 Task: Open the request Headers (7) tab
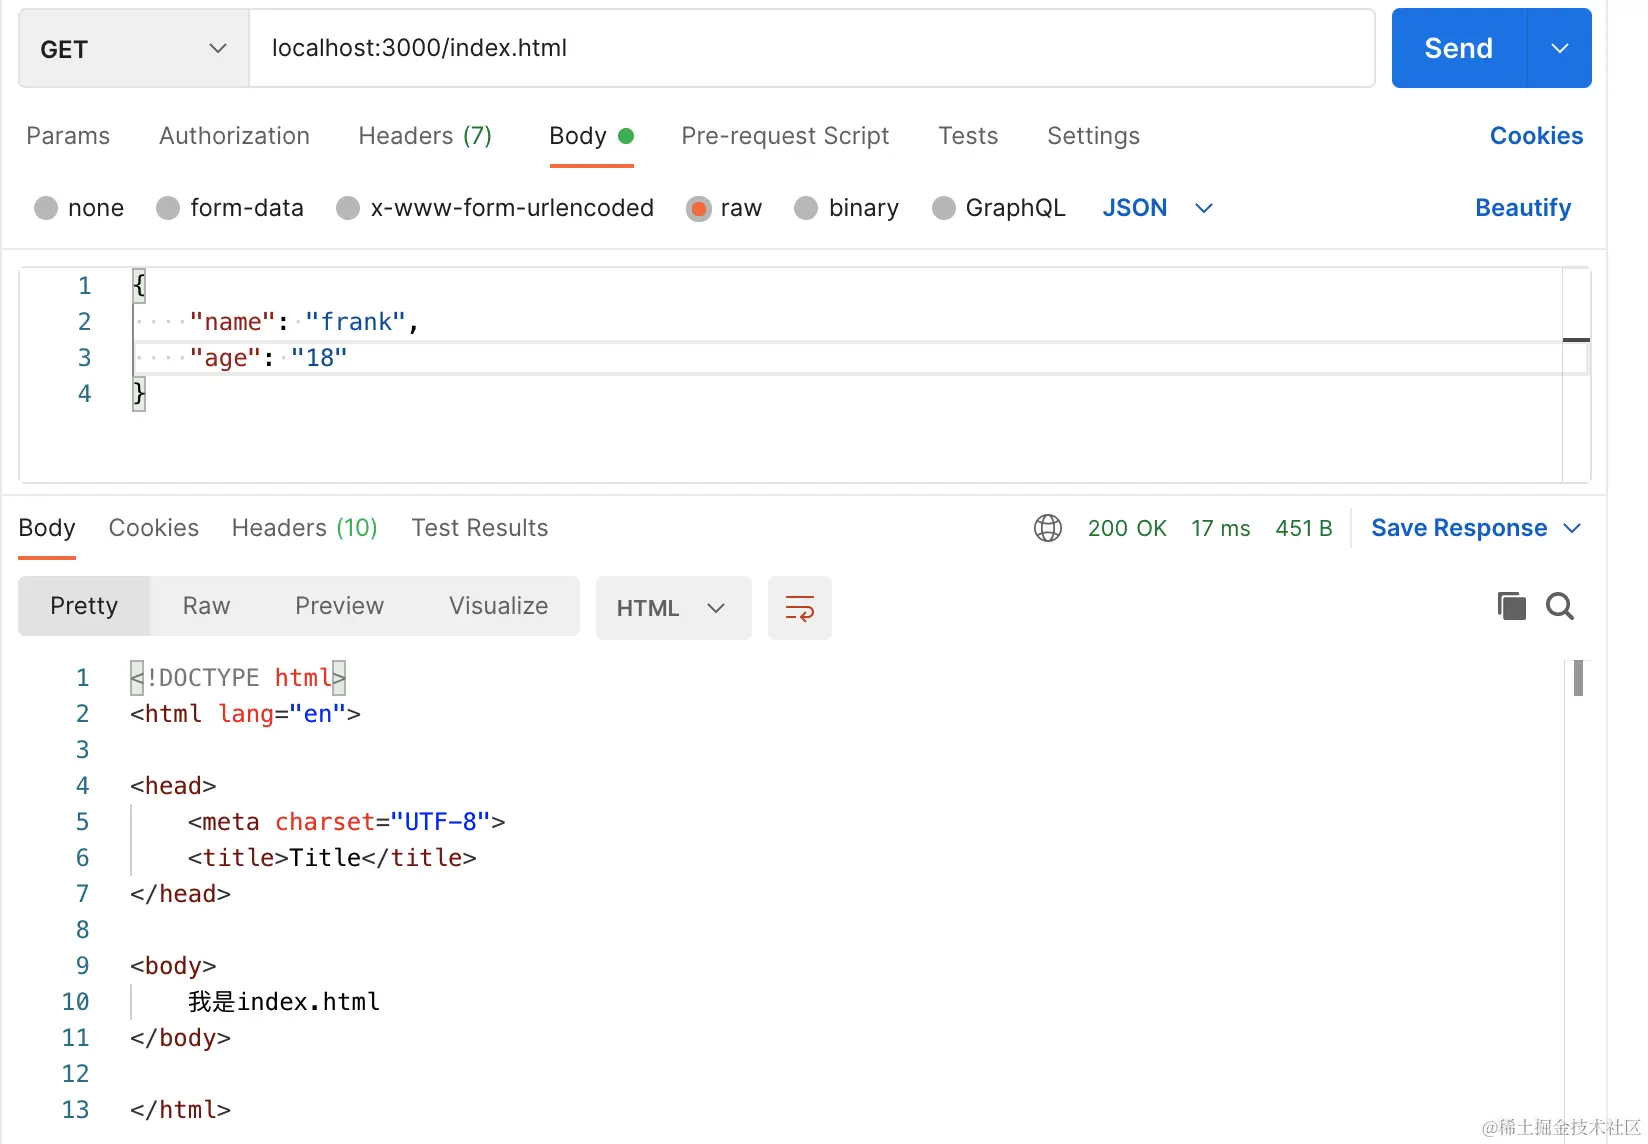pos(425,136)
